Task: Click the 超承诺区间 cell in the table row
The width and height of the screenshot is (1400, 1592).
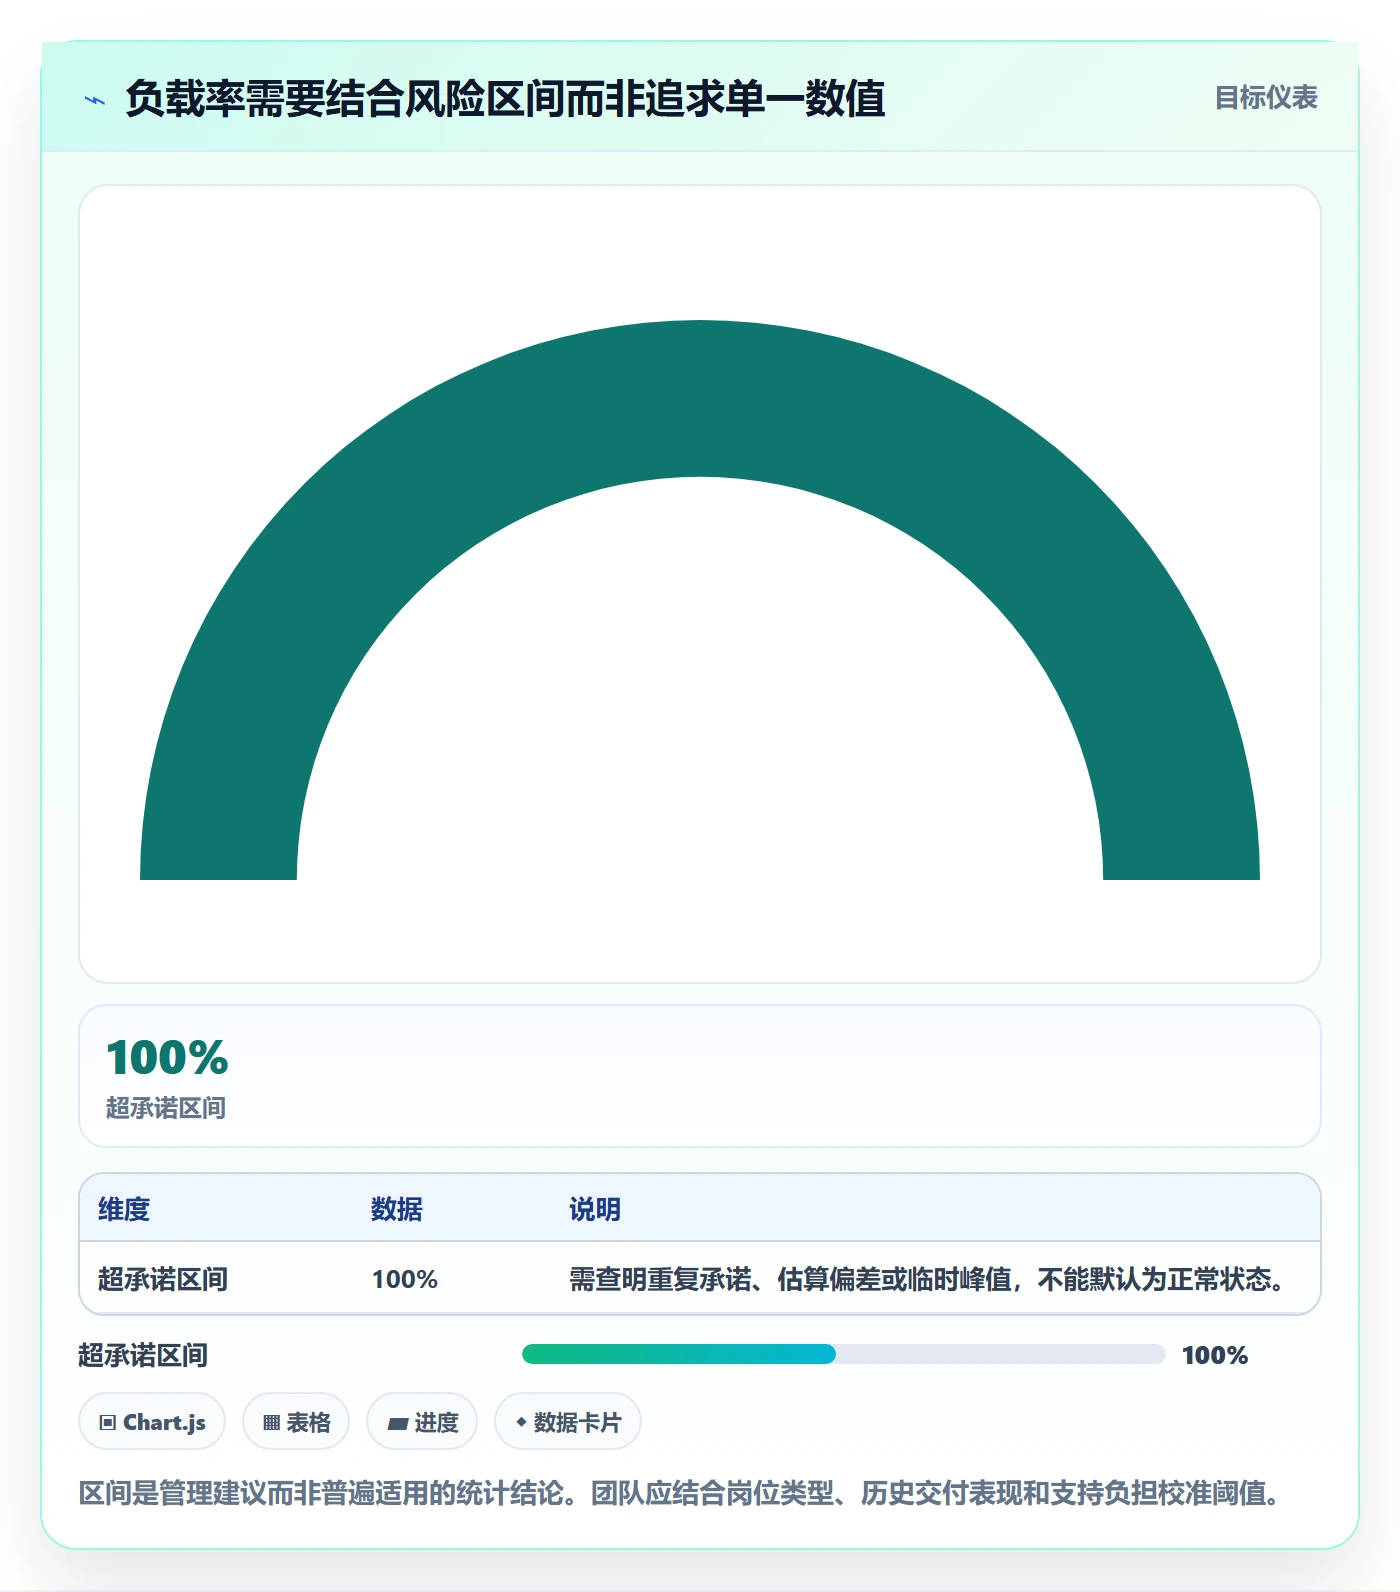Action: click(163, 1279)
